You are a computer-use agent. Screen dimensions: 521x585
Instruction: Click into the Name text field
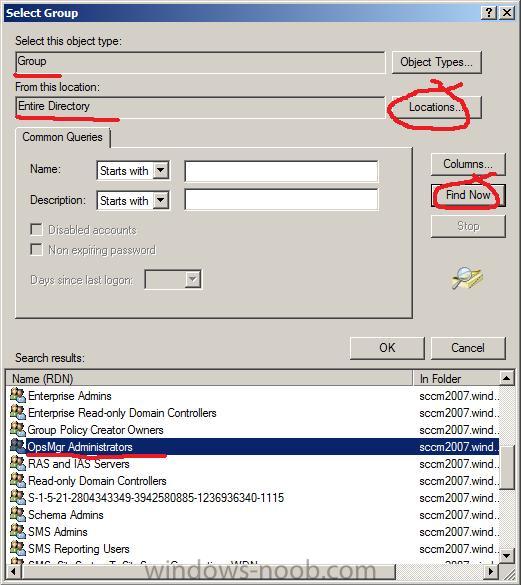tap(281, 171)
